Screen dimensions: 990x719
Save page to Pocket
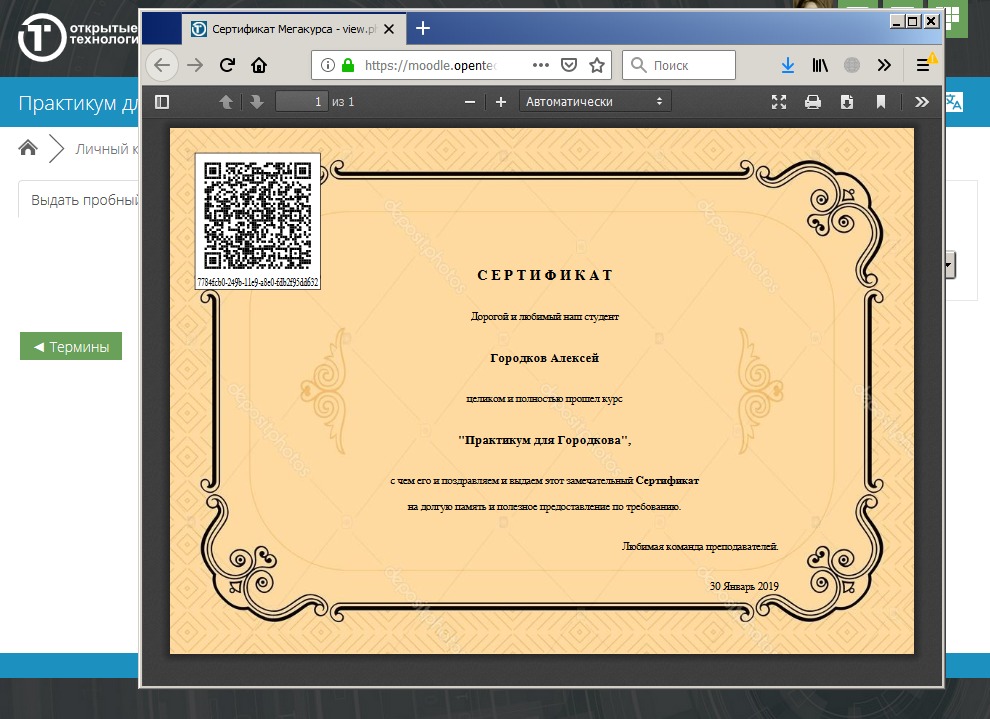point(568,65)
